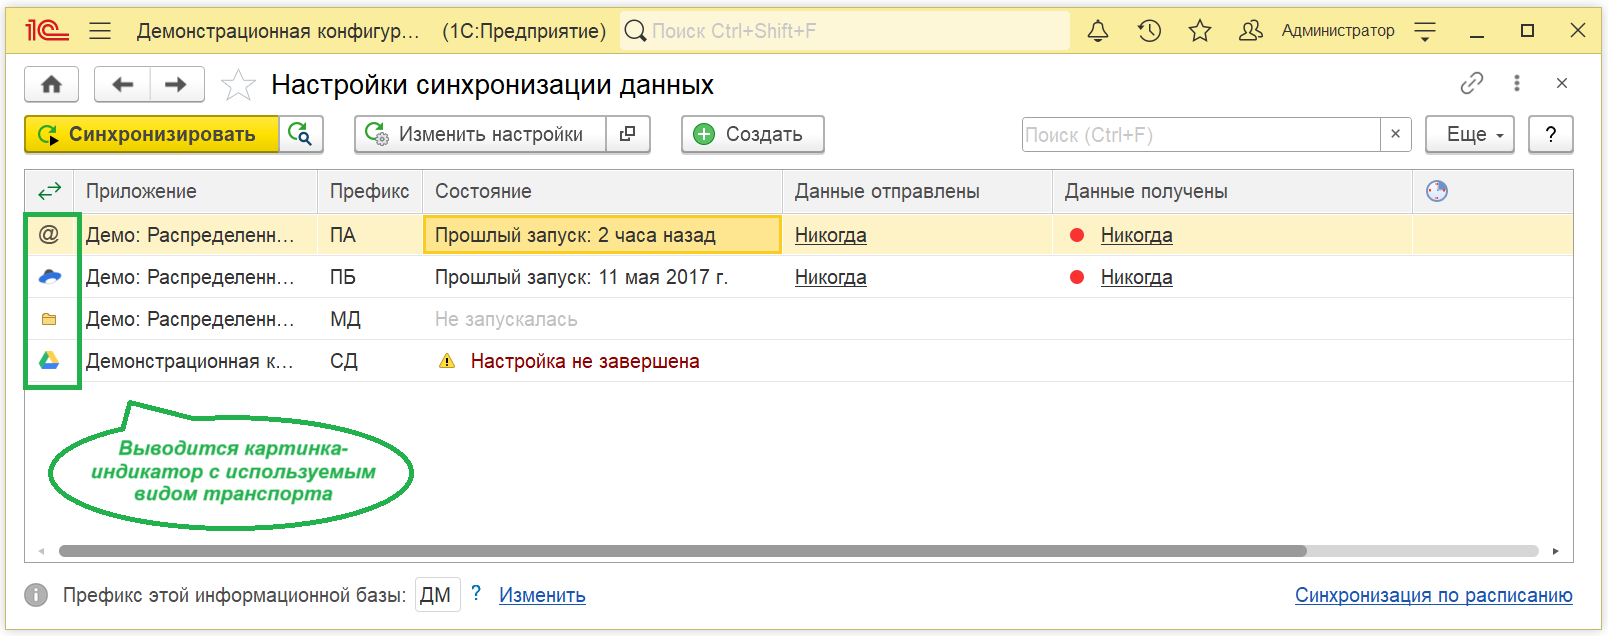Navigate back with the left arrow
Image resolution: width=1608 pixels, height=636 pixels.
[122, 84]
